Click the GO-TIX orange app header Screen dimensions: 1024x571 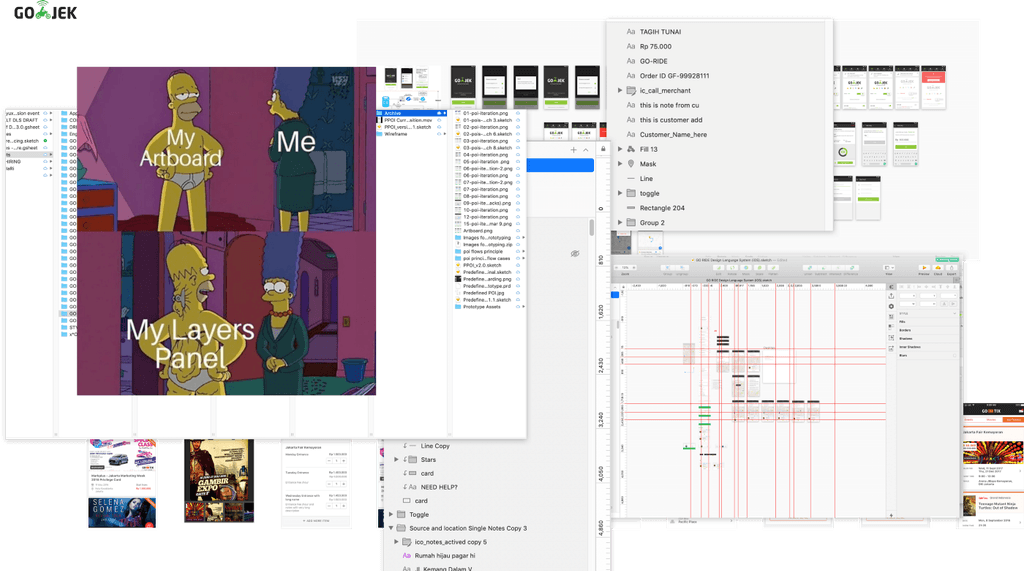pos(993,410)
